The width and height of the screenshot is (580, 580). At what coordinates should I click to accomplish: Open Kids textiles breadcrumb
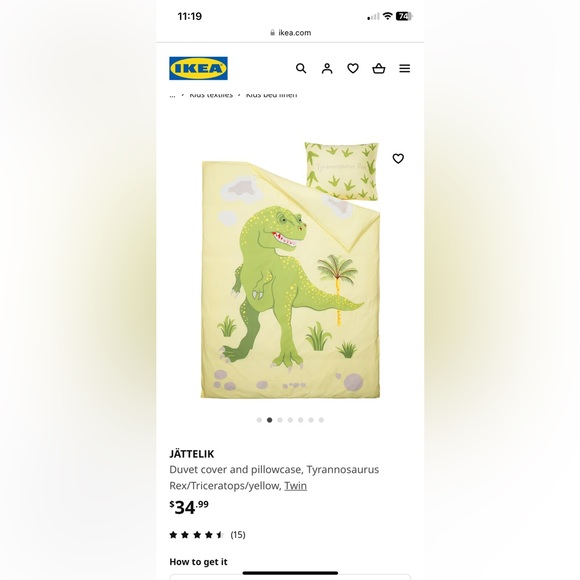(x=211, y=95)
